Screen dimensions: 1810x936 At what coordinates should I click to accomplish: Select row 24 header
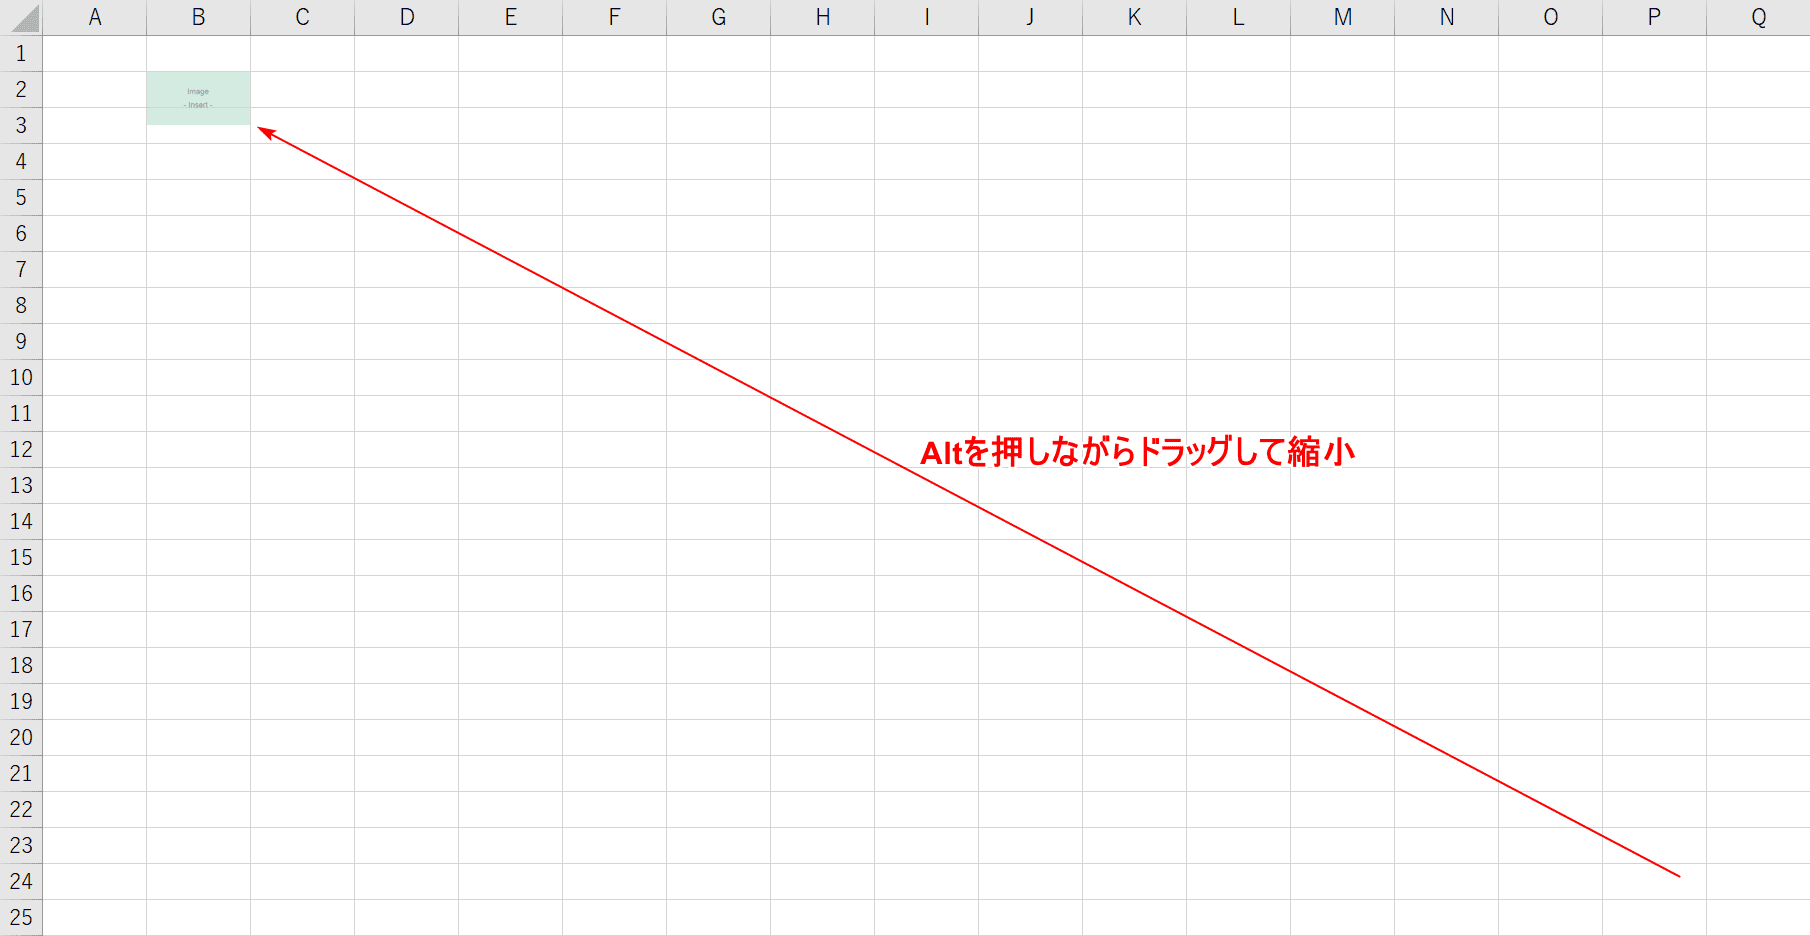(21, 882)
